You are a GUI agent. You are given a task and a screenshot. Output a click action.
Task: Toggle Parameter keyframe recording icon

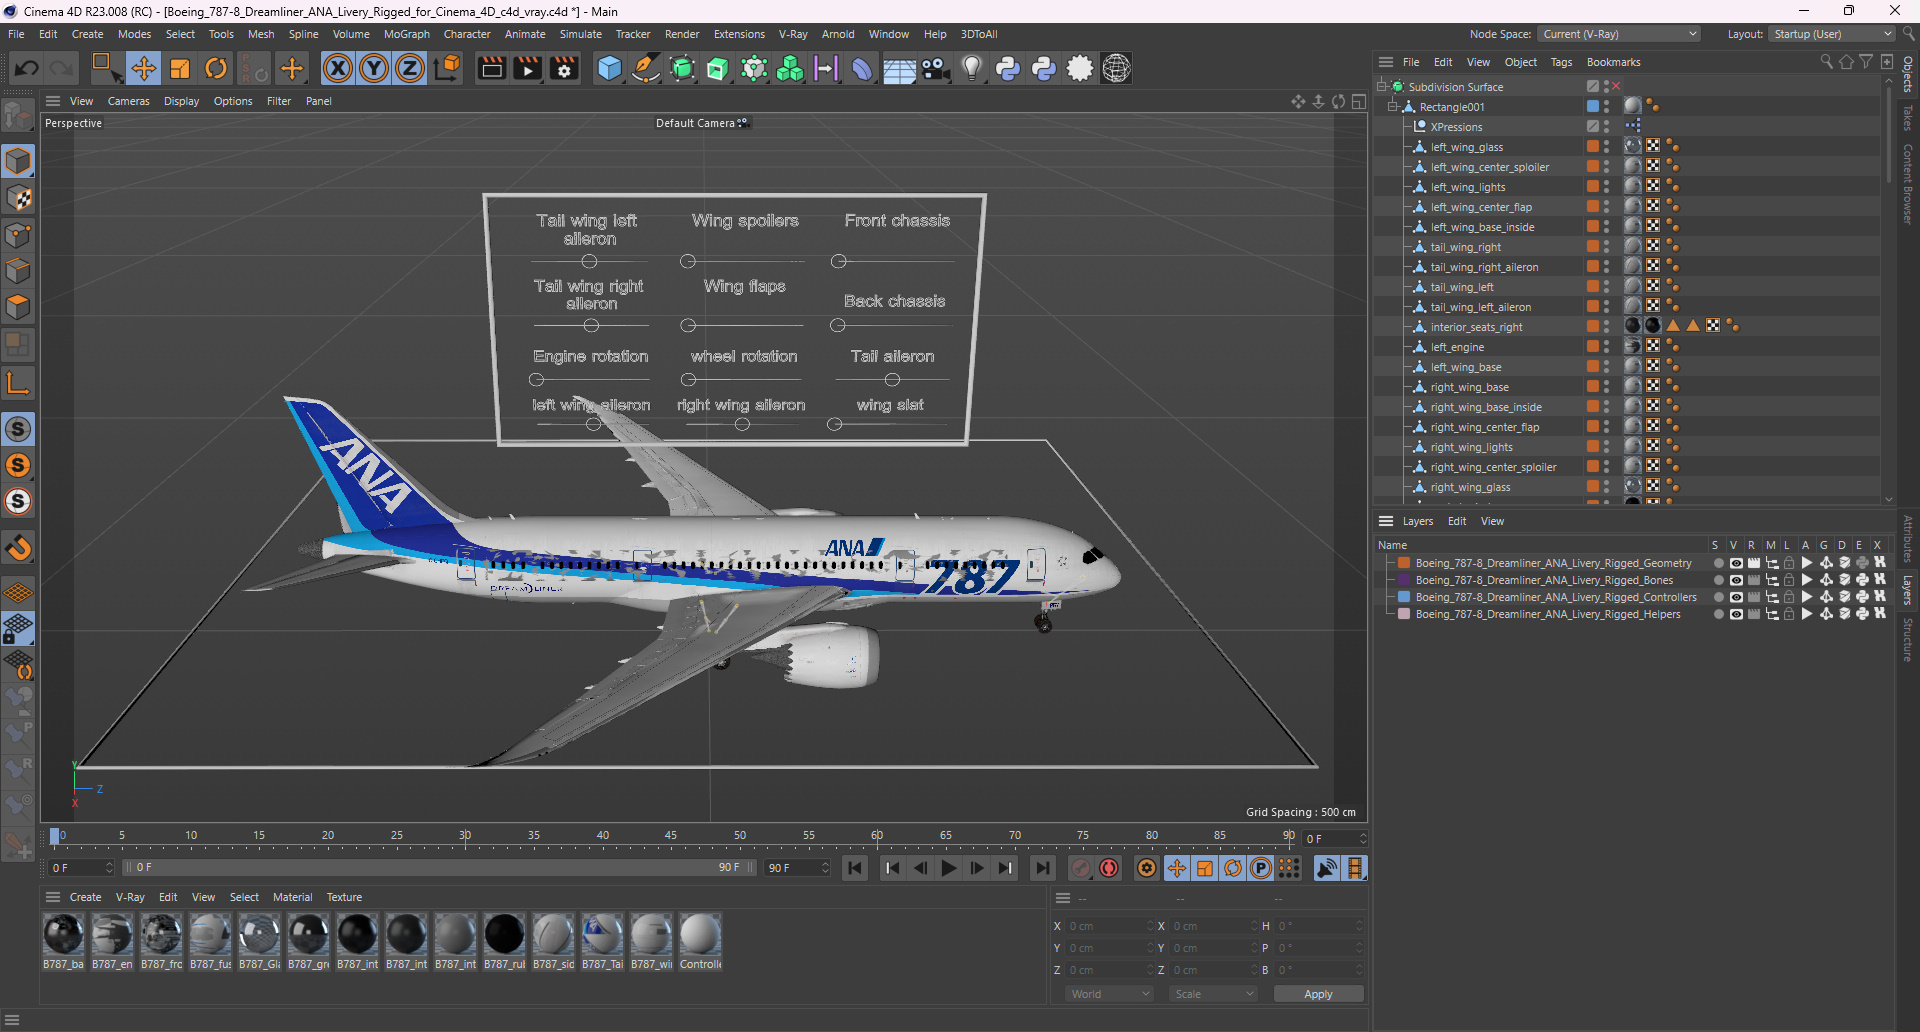pyautogui.click(x=1261, y=868)
